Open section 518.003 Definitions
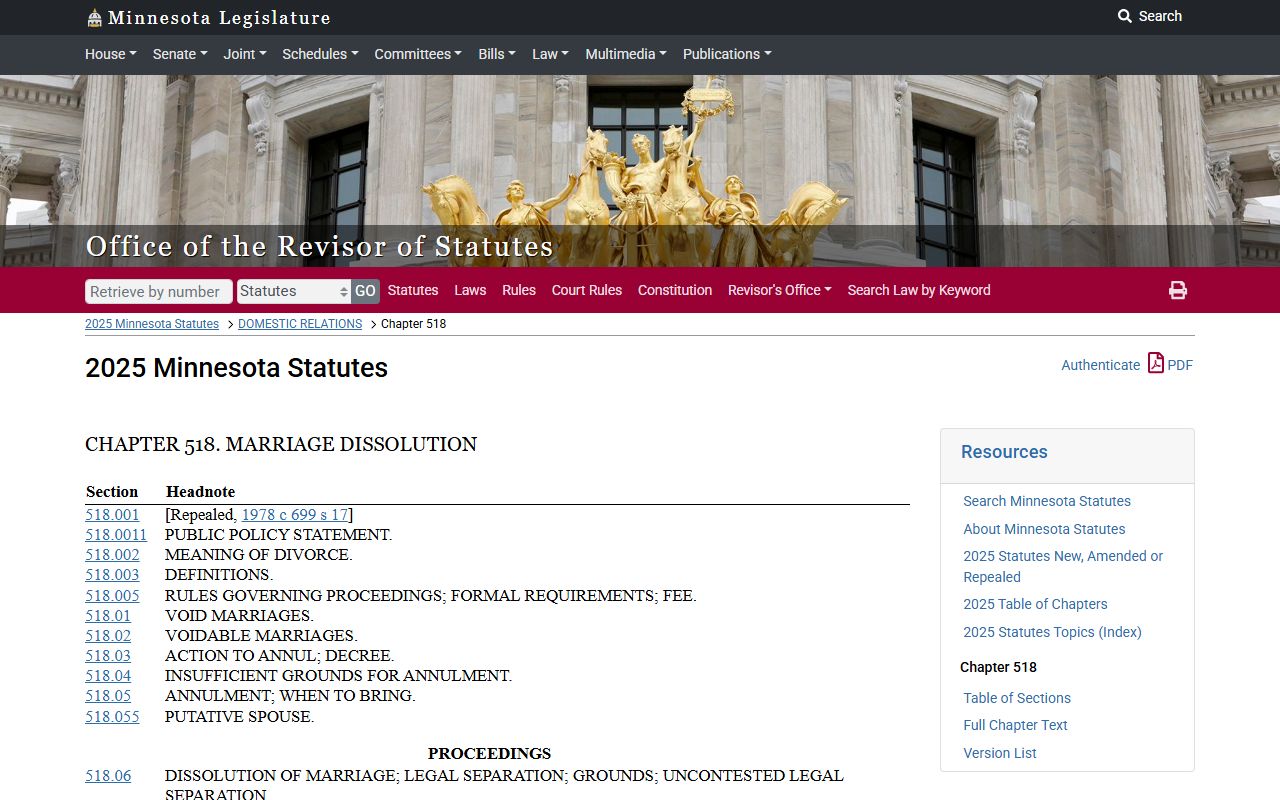1280x800 pixels. click(112, 575)
